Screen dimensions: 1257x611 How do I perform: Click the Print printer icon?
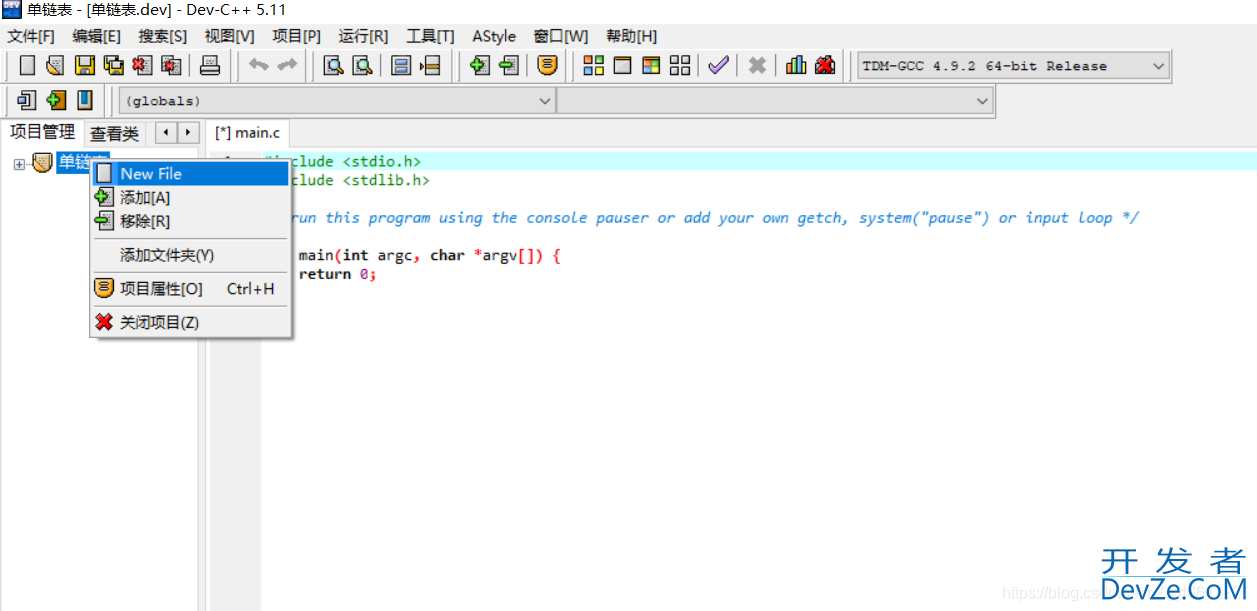point(210,66)
